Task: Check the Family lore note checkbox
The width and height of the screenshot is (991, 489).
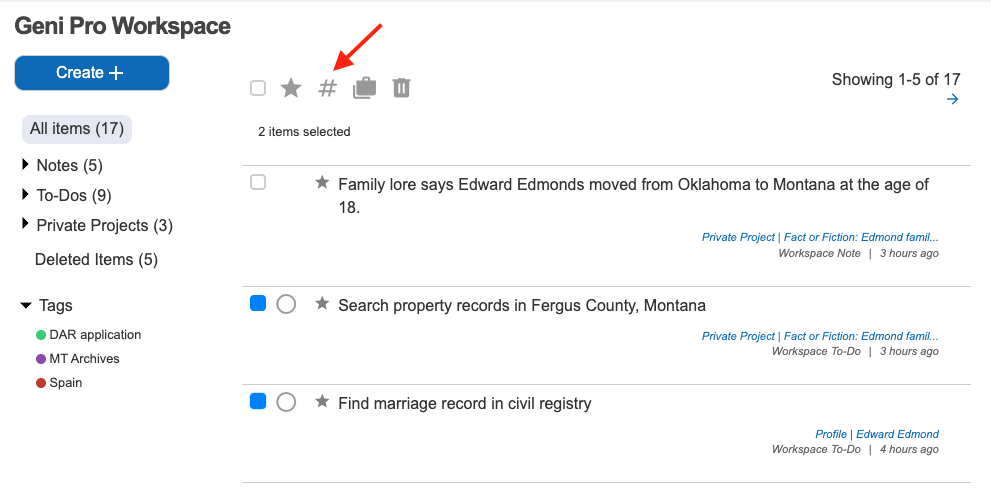Action: [258, 182]
